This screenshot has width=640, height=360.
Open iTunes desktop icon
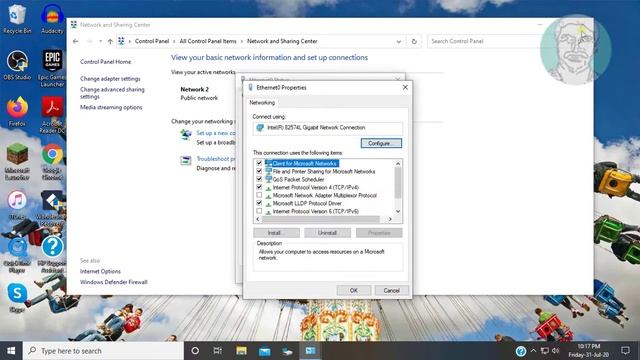tap(17, 205)
